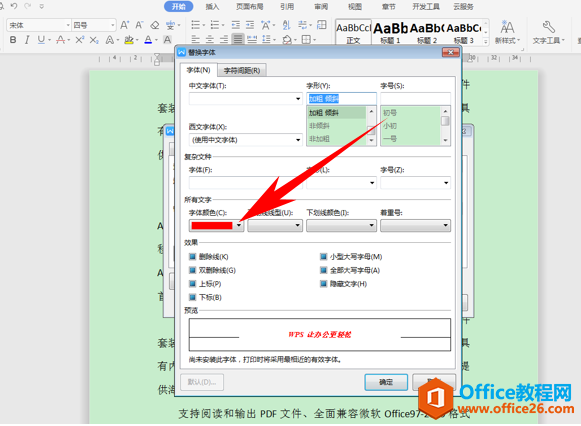Viewport: 581px width, 426px height.
Task: Open the ribbon font name dropdown 宋体
Action: click(x=68, y=25)
